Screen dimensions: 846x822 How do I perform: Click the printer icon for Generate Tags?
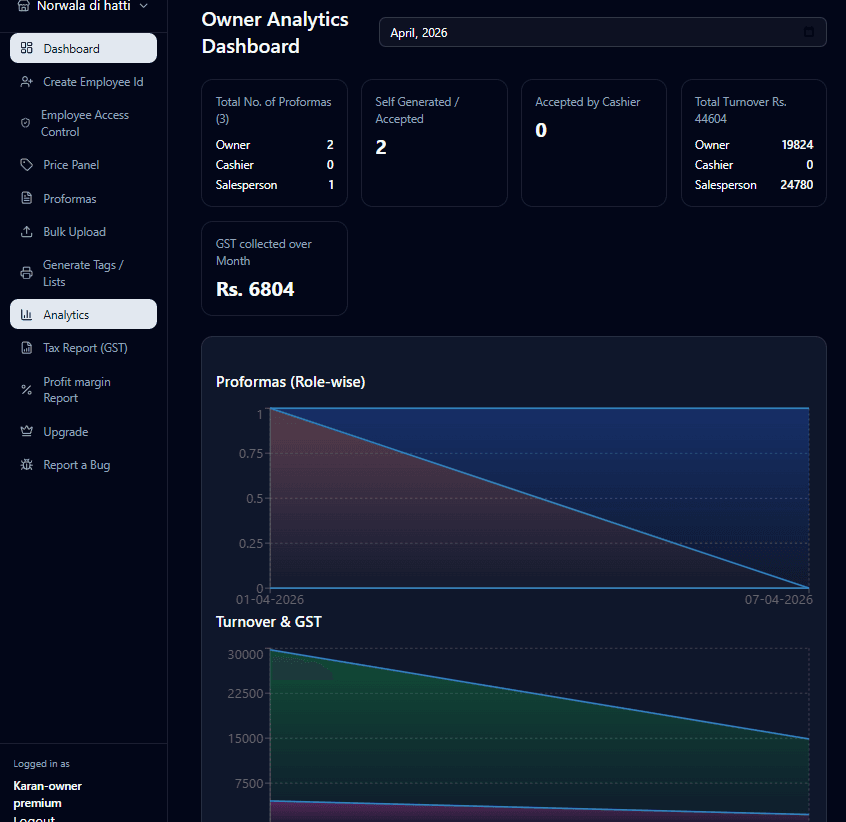[x=27, y=273]
